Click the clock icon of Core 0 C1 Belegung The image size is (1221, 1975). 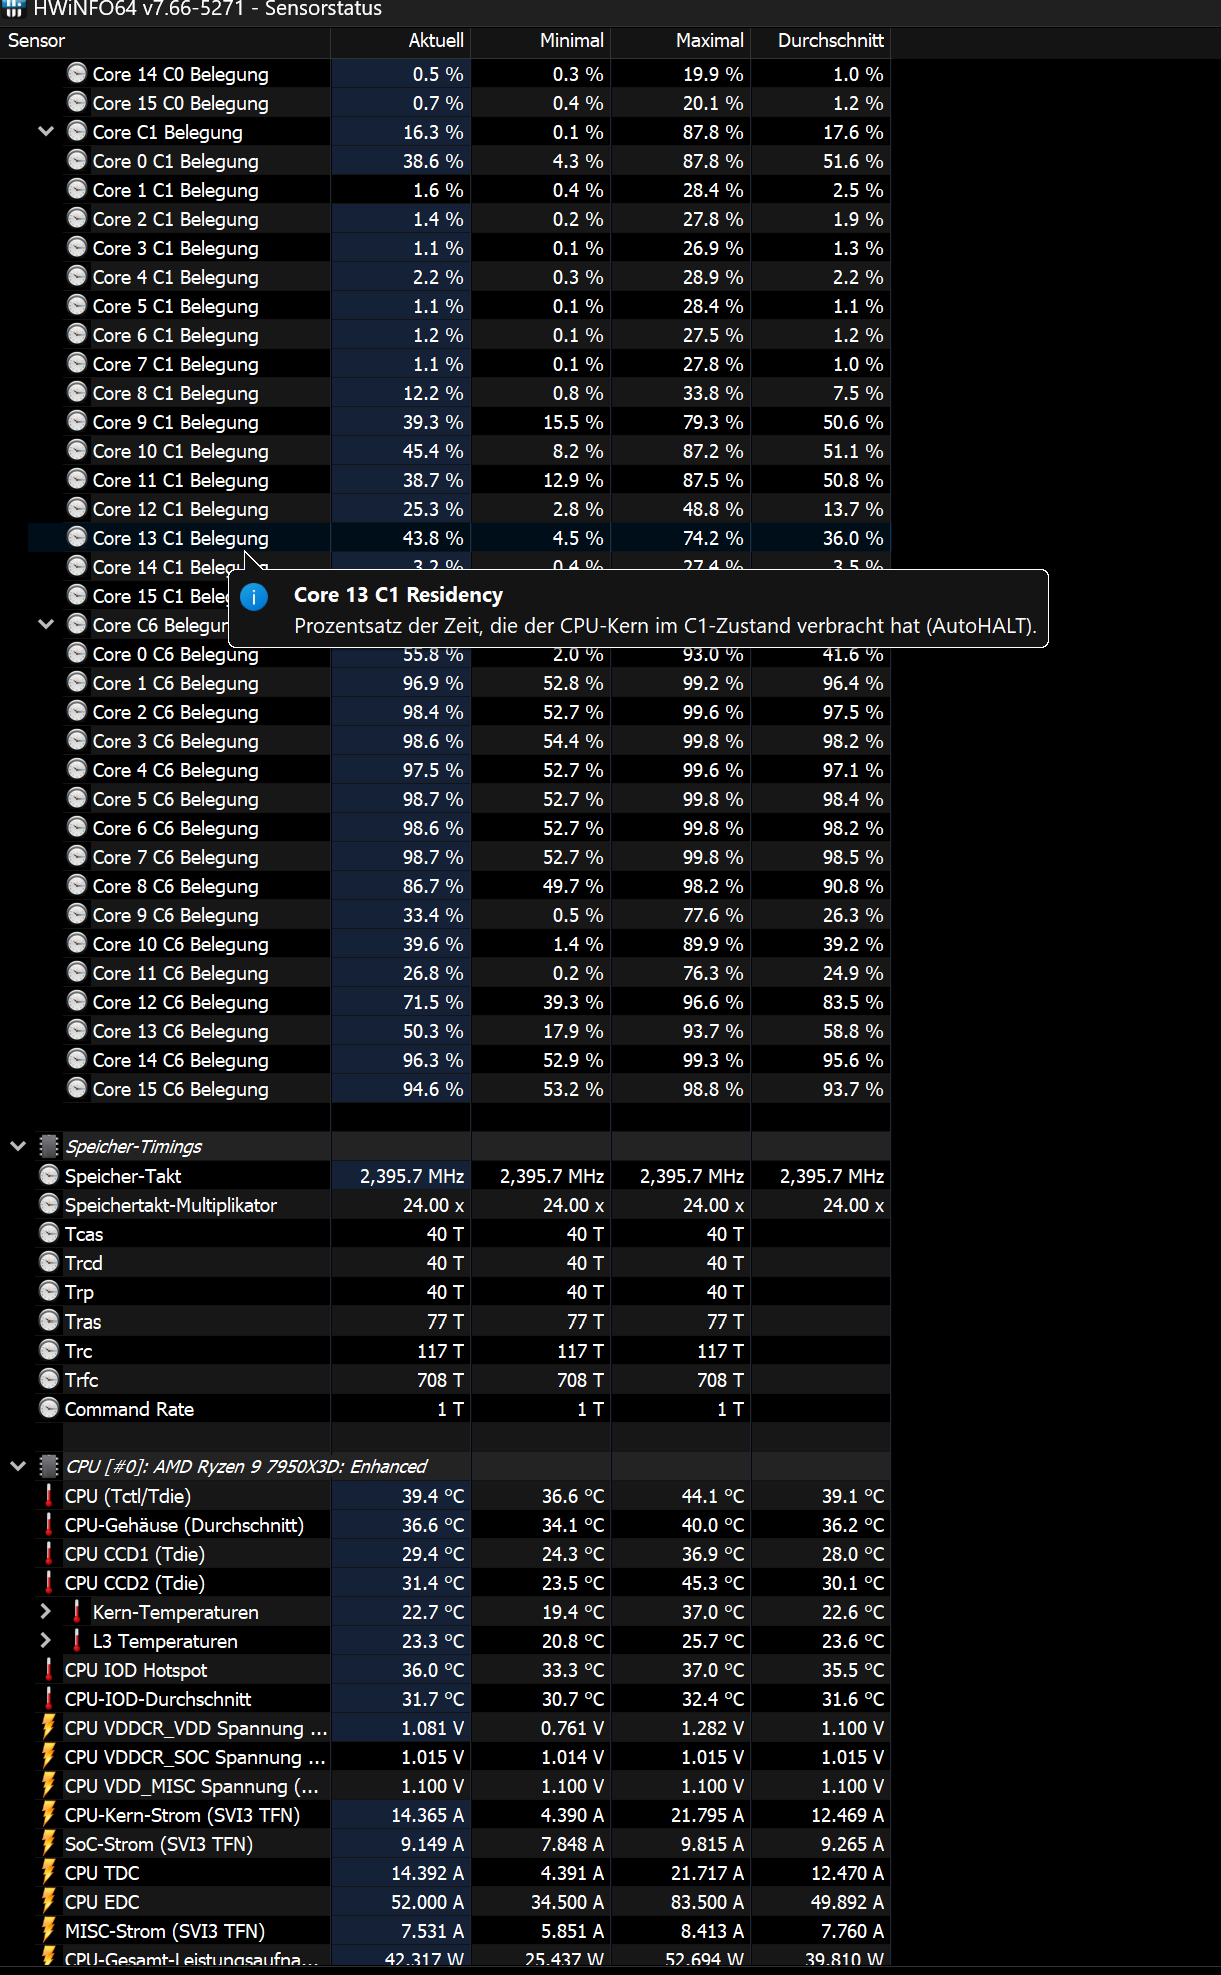(77, 160)
